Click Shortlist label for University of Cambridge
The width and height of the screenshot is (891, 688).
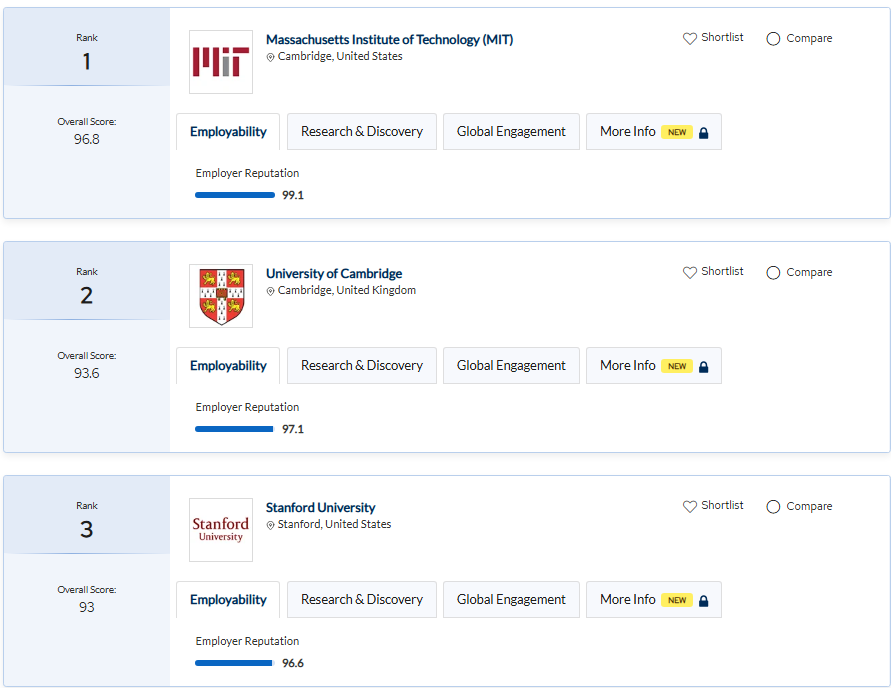tap(722, 272)
